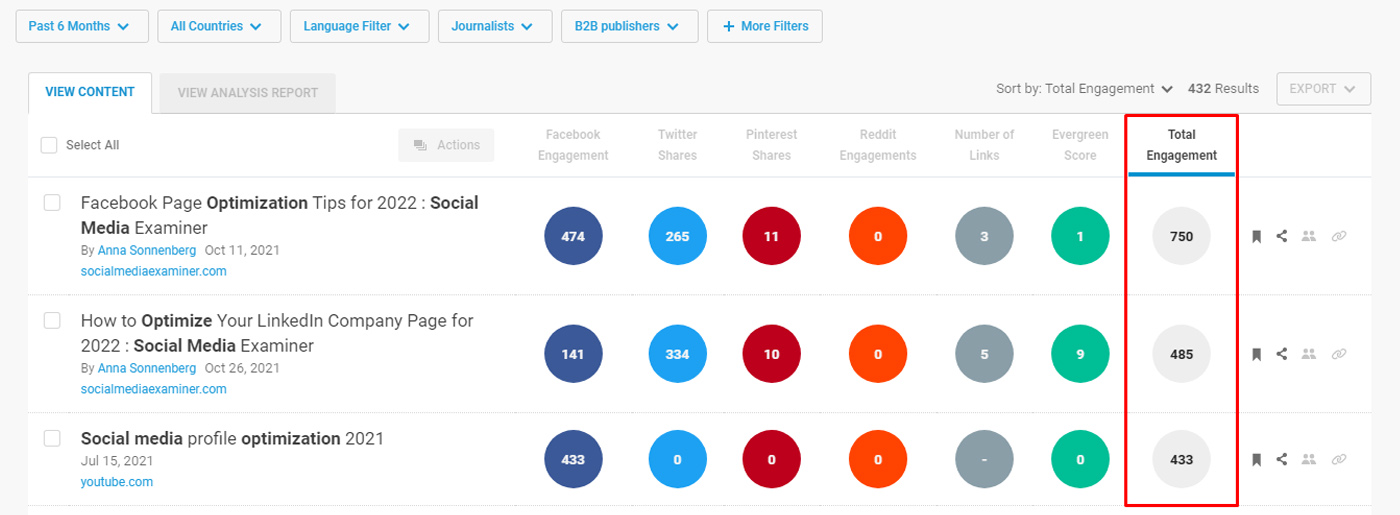Open the Sort by Total Engagement dropdown
The width and height of the screenshot is (1400, 515).
pyautogui.click(x=1084, y=89)
